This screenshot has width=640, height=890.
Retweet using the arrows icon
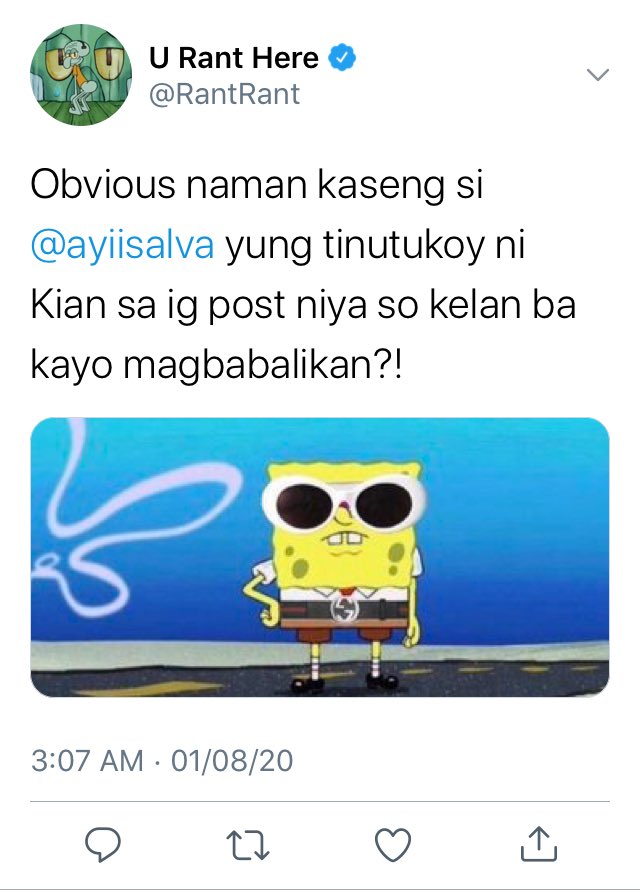(247, 845)
